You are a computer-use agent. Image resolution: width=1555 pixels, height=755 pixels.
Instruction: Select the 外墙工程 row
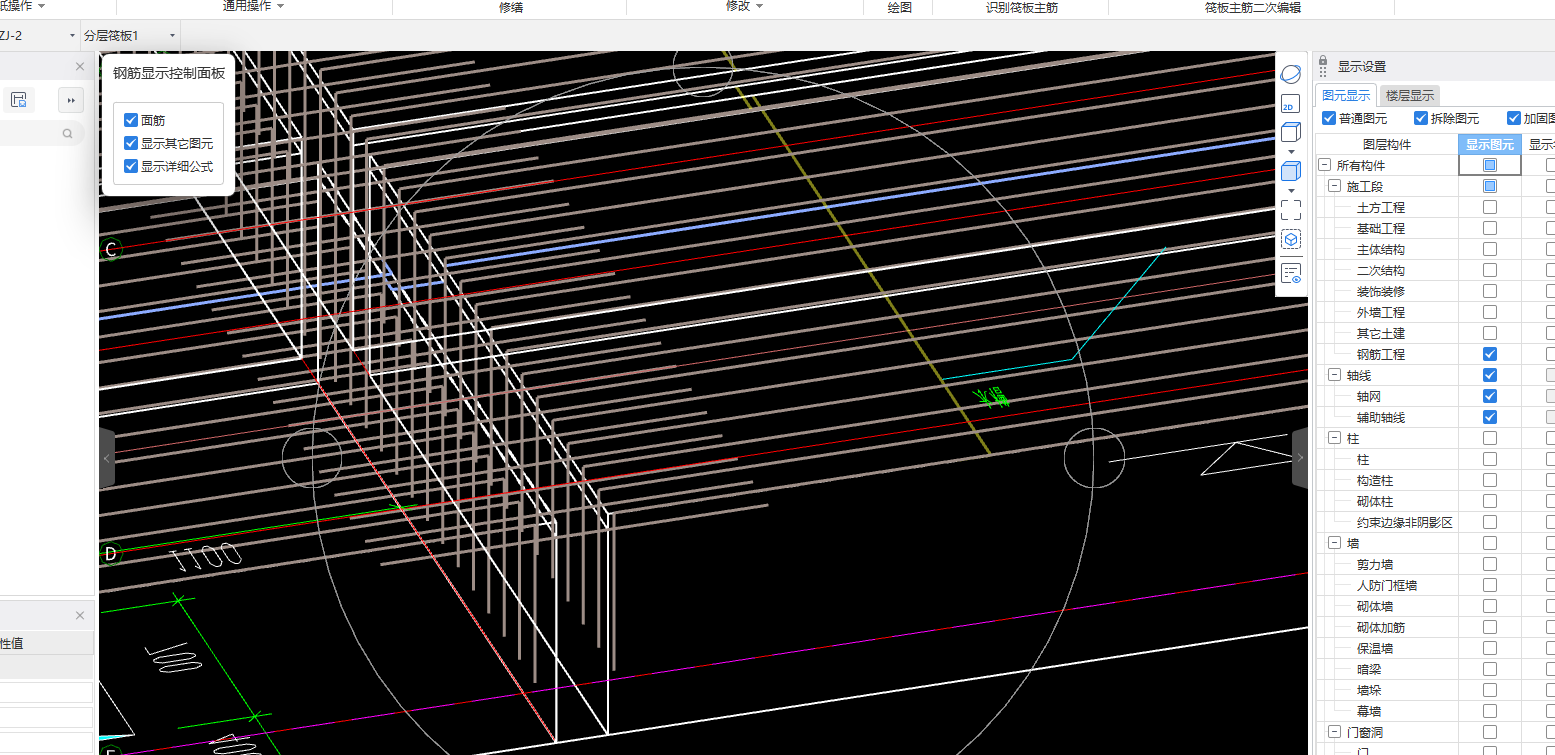click(1380, 312)
